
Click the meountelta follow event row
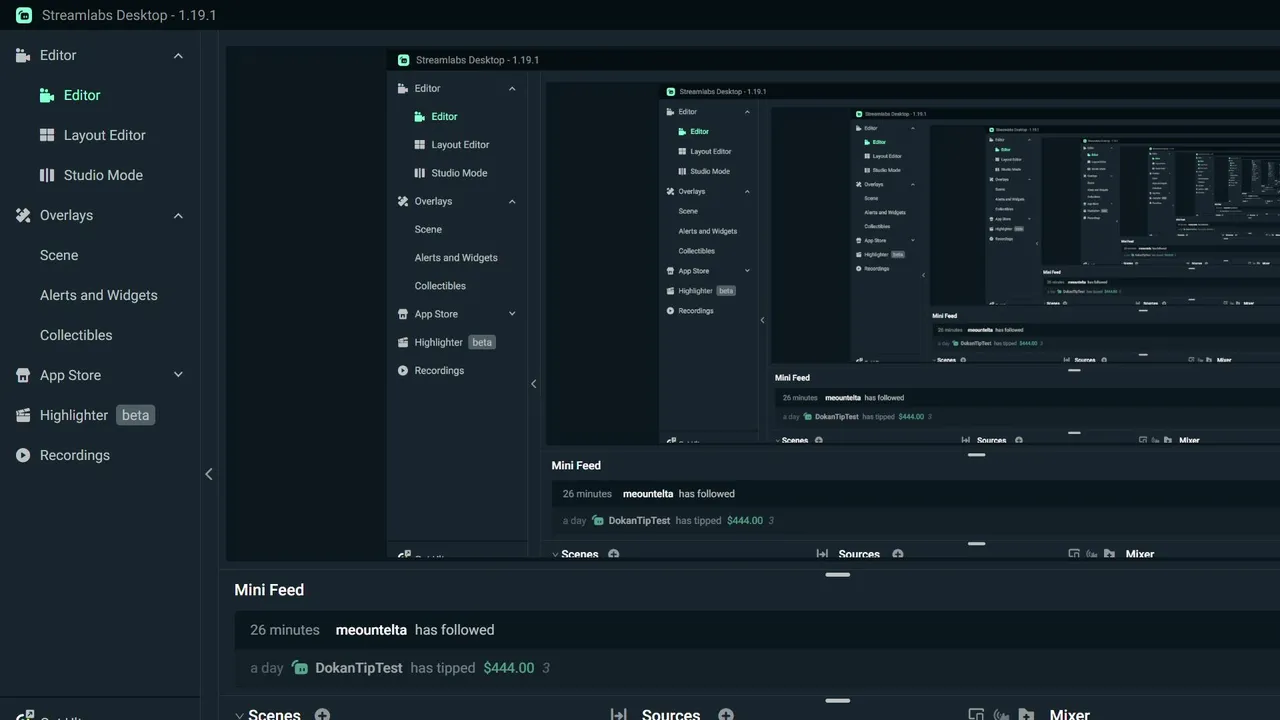tap(757, 630)
